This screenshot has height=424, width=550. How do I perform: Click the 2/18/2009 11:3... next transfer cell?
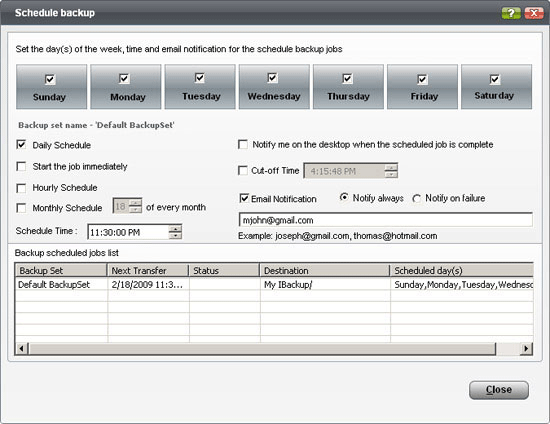148,284
